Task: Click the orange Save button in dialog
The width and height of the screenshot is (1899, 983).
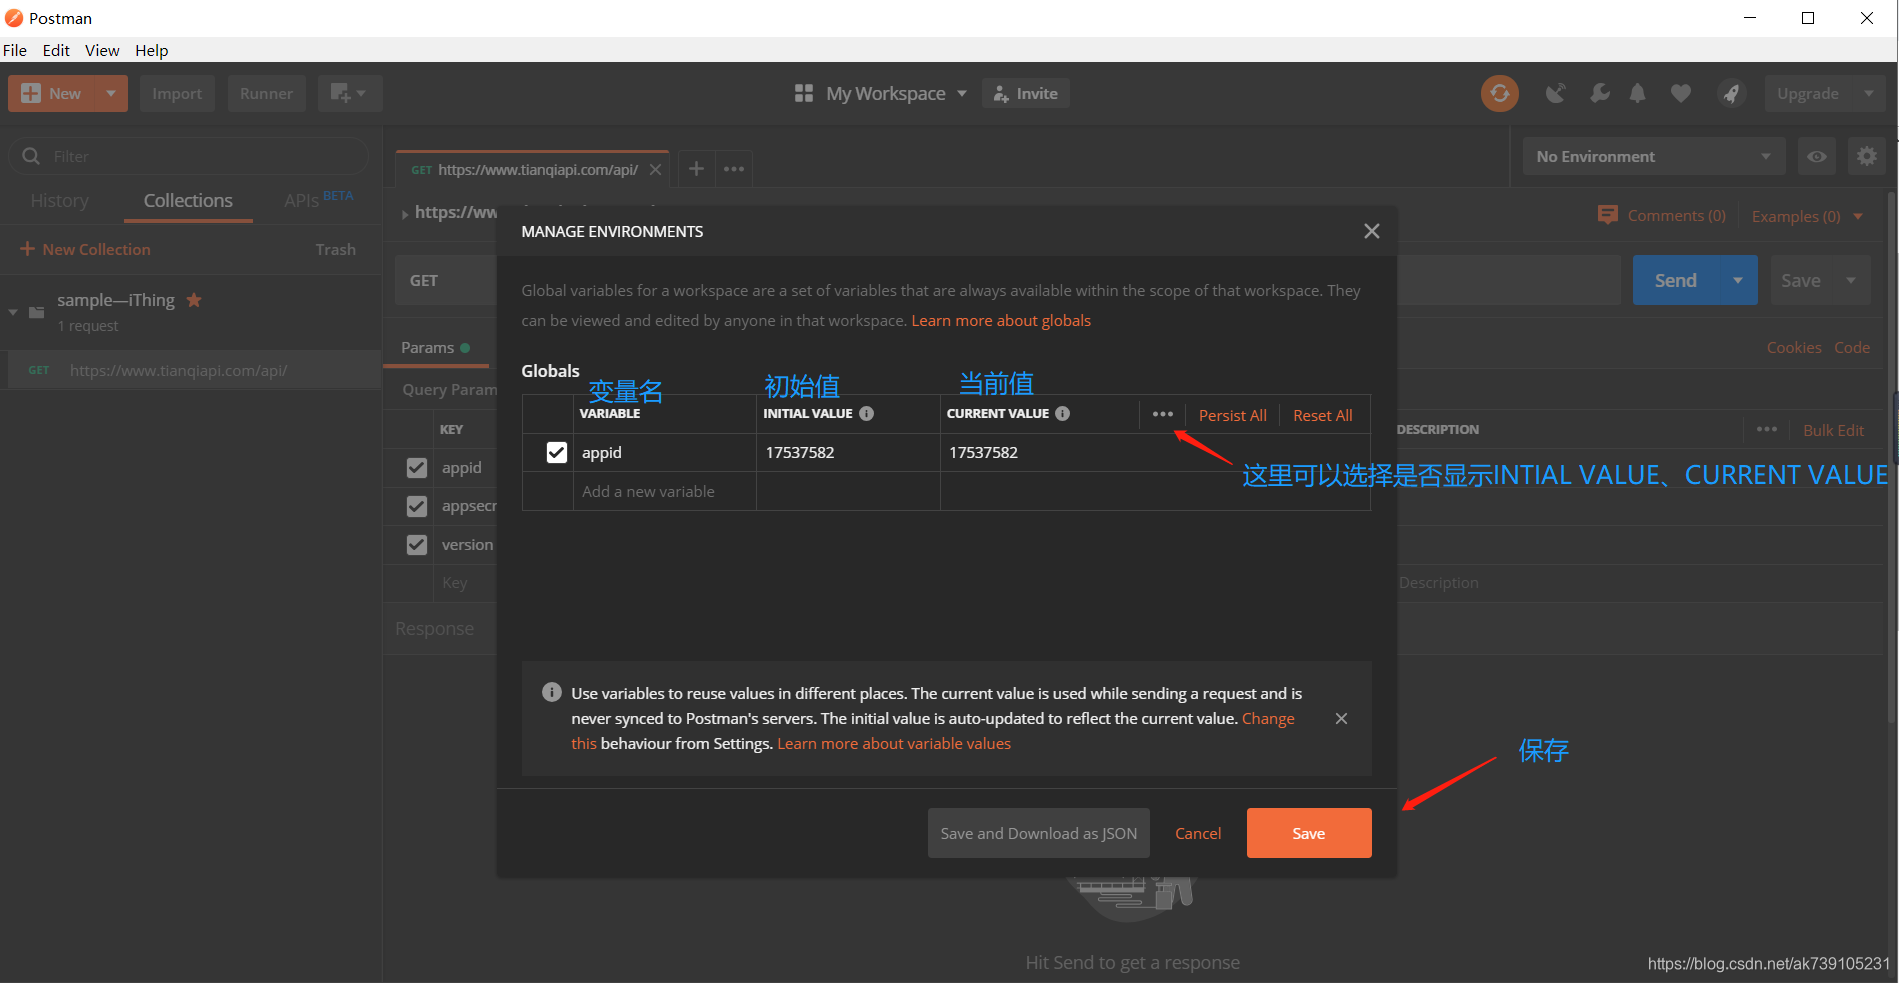Action: [x=1309, y=833]
